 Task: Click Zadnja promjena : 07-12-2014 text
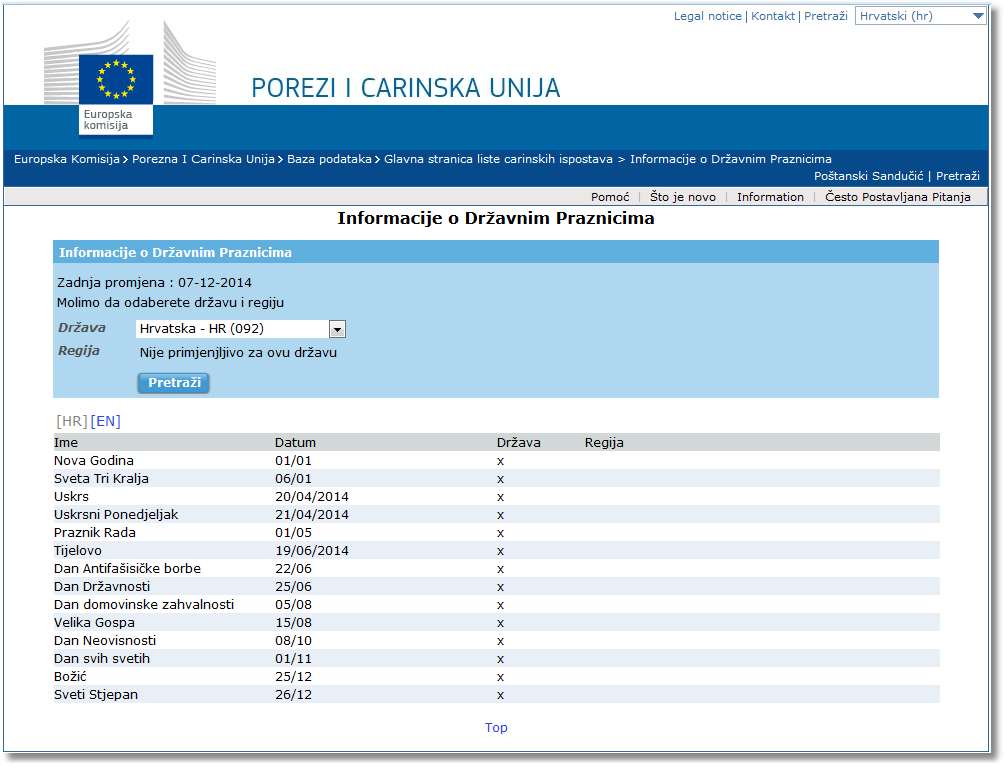pos(154,283)
